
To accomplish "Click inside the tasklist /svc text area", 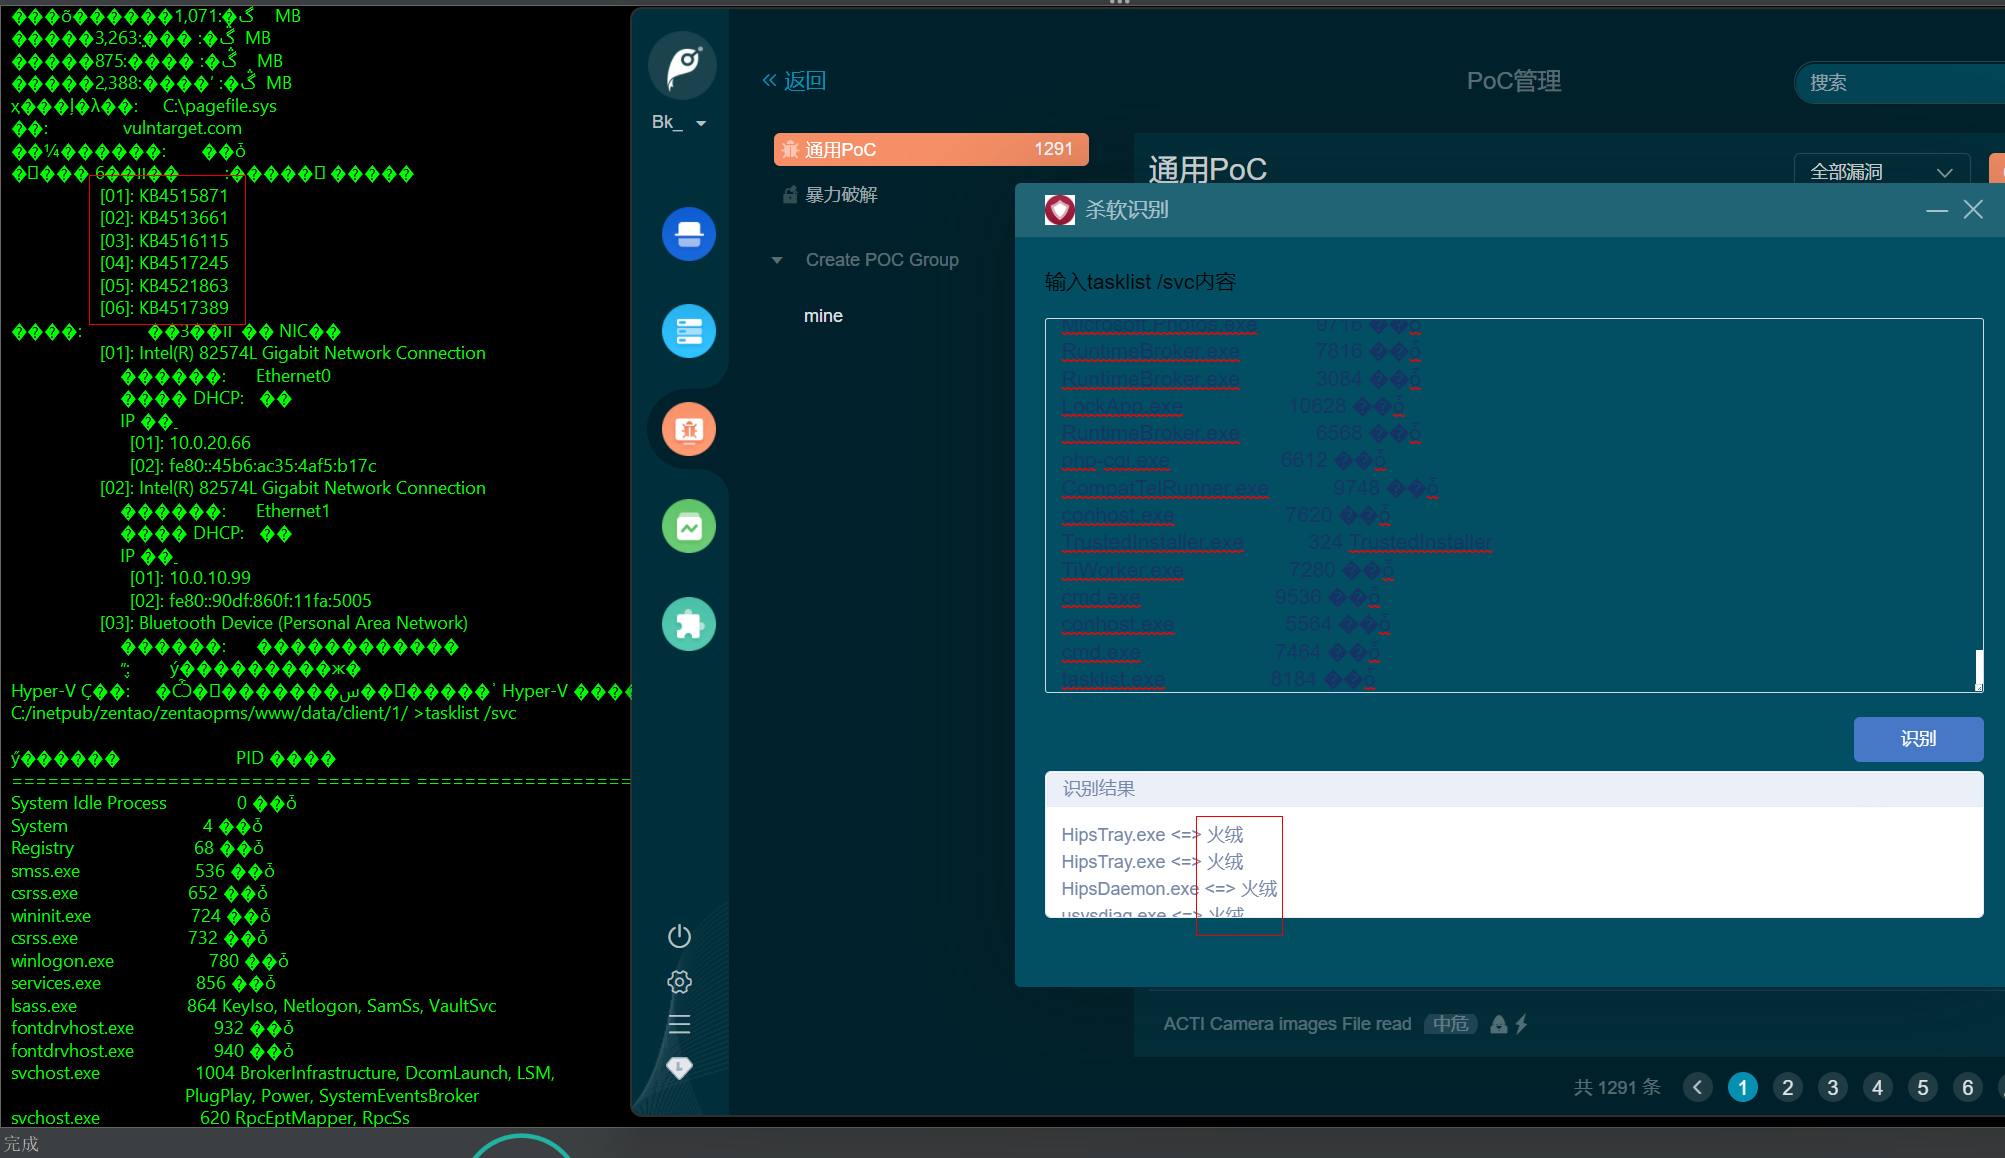I will tap(1513, 505).
